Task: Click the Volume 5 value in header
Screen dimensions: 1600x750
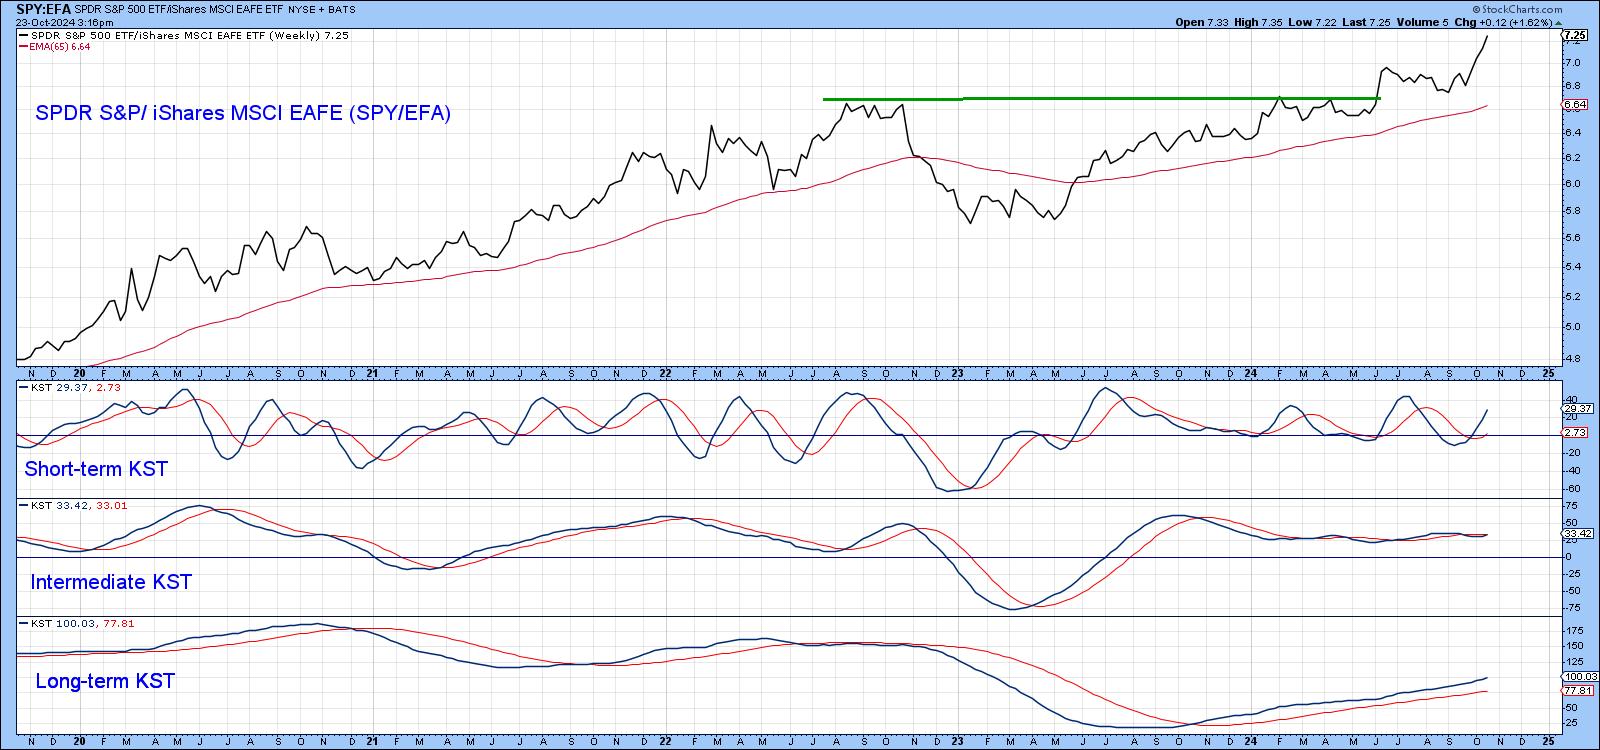Action: (x=1420, y=22)
